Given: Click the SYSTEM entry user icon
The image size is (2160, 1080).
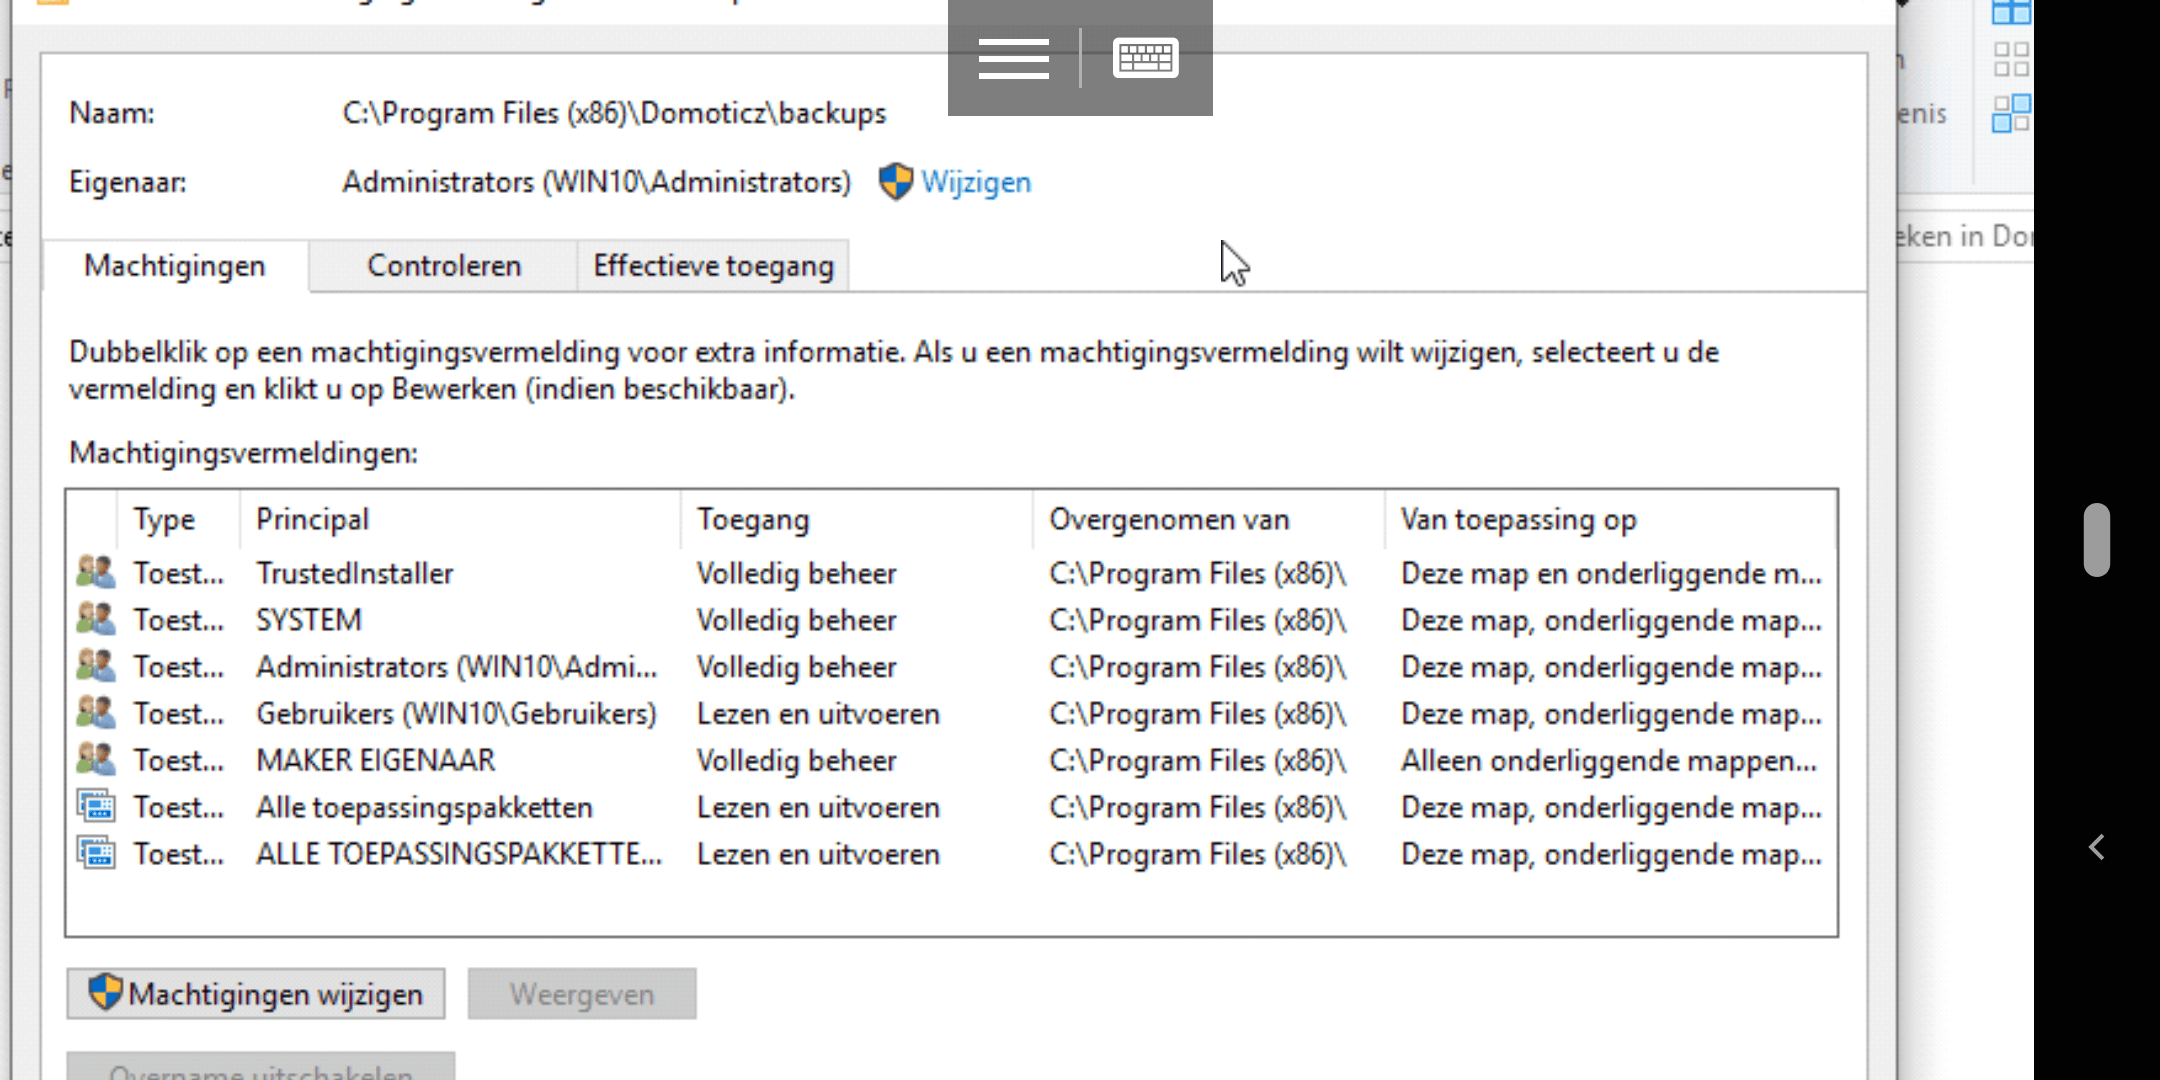Looking at the screenshot, I should point(96,620).
